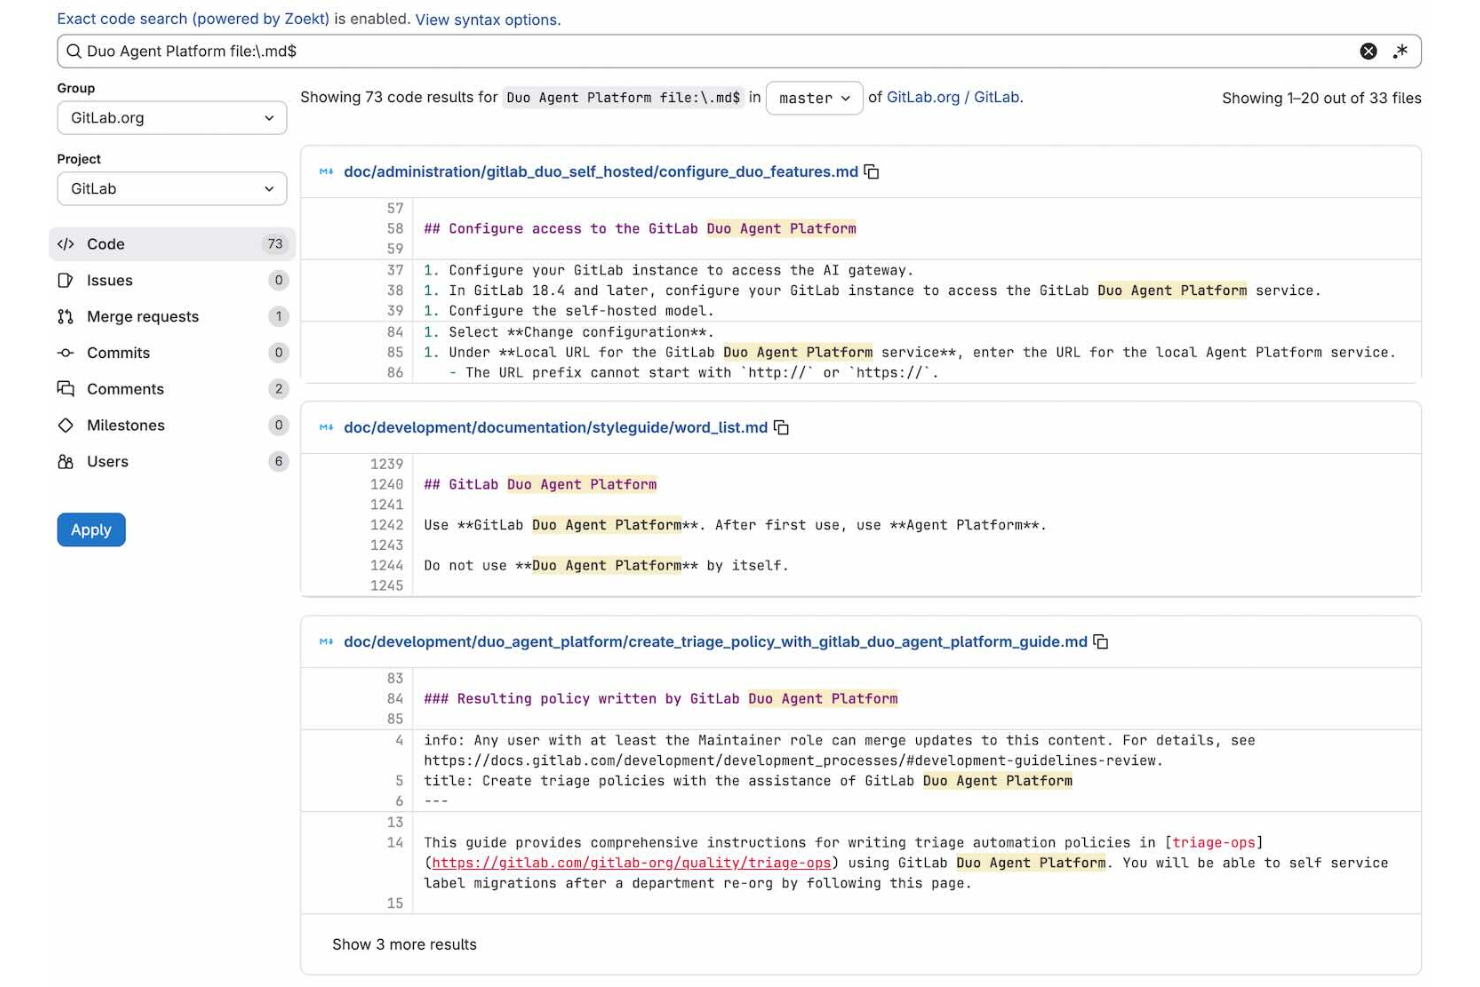The image size is (1480, 987).
Task: Switch to the Comments filter
Action: click(x=125, y=389)
